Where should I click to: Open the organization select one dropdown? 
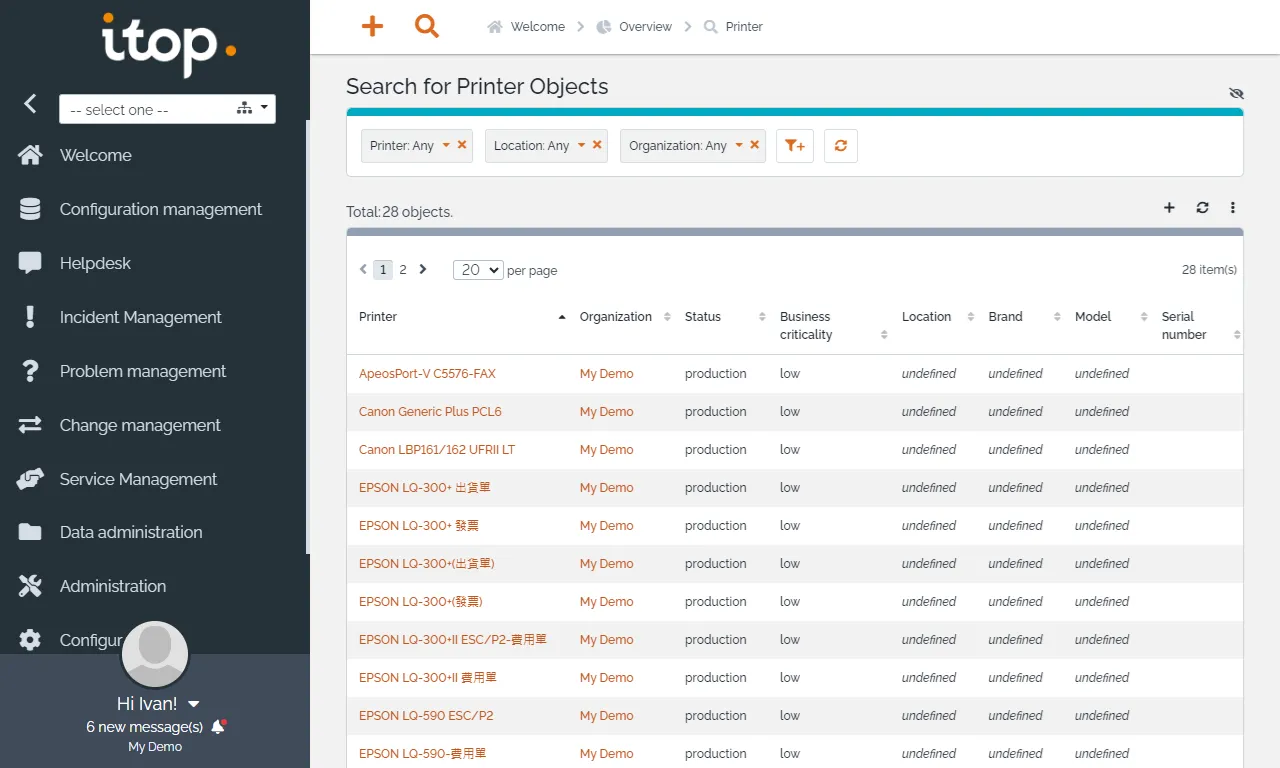pyautogui.click(x=167, y=109)
